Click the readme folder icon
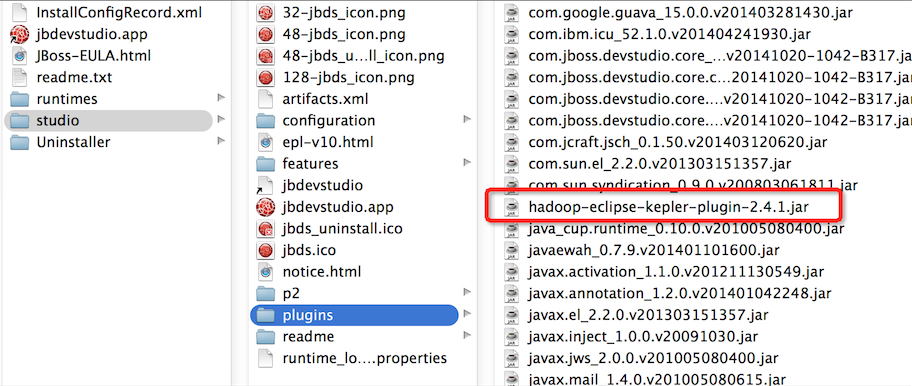Viewport: 912px width, 386px height. (x=266, y=337)
